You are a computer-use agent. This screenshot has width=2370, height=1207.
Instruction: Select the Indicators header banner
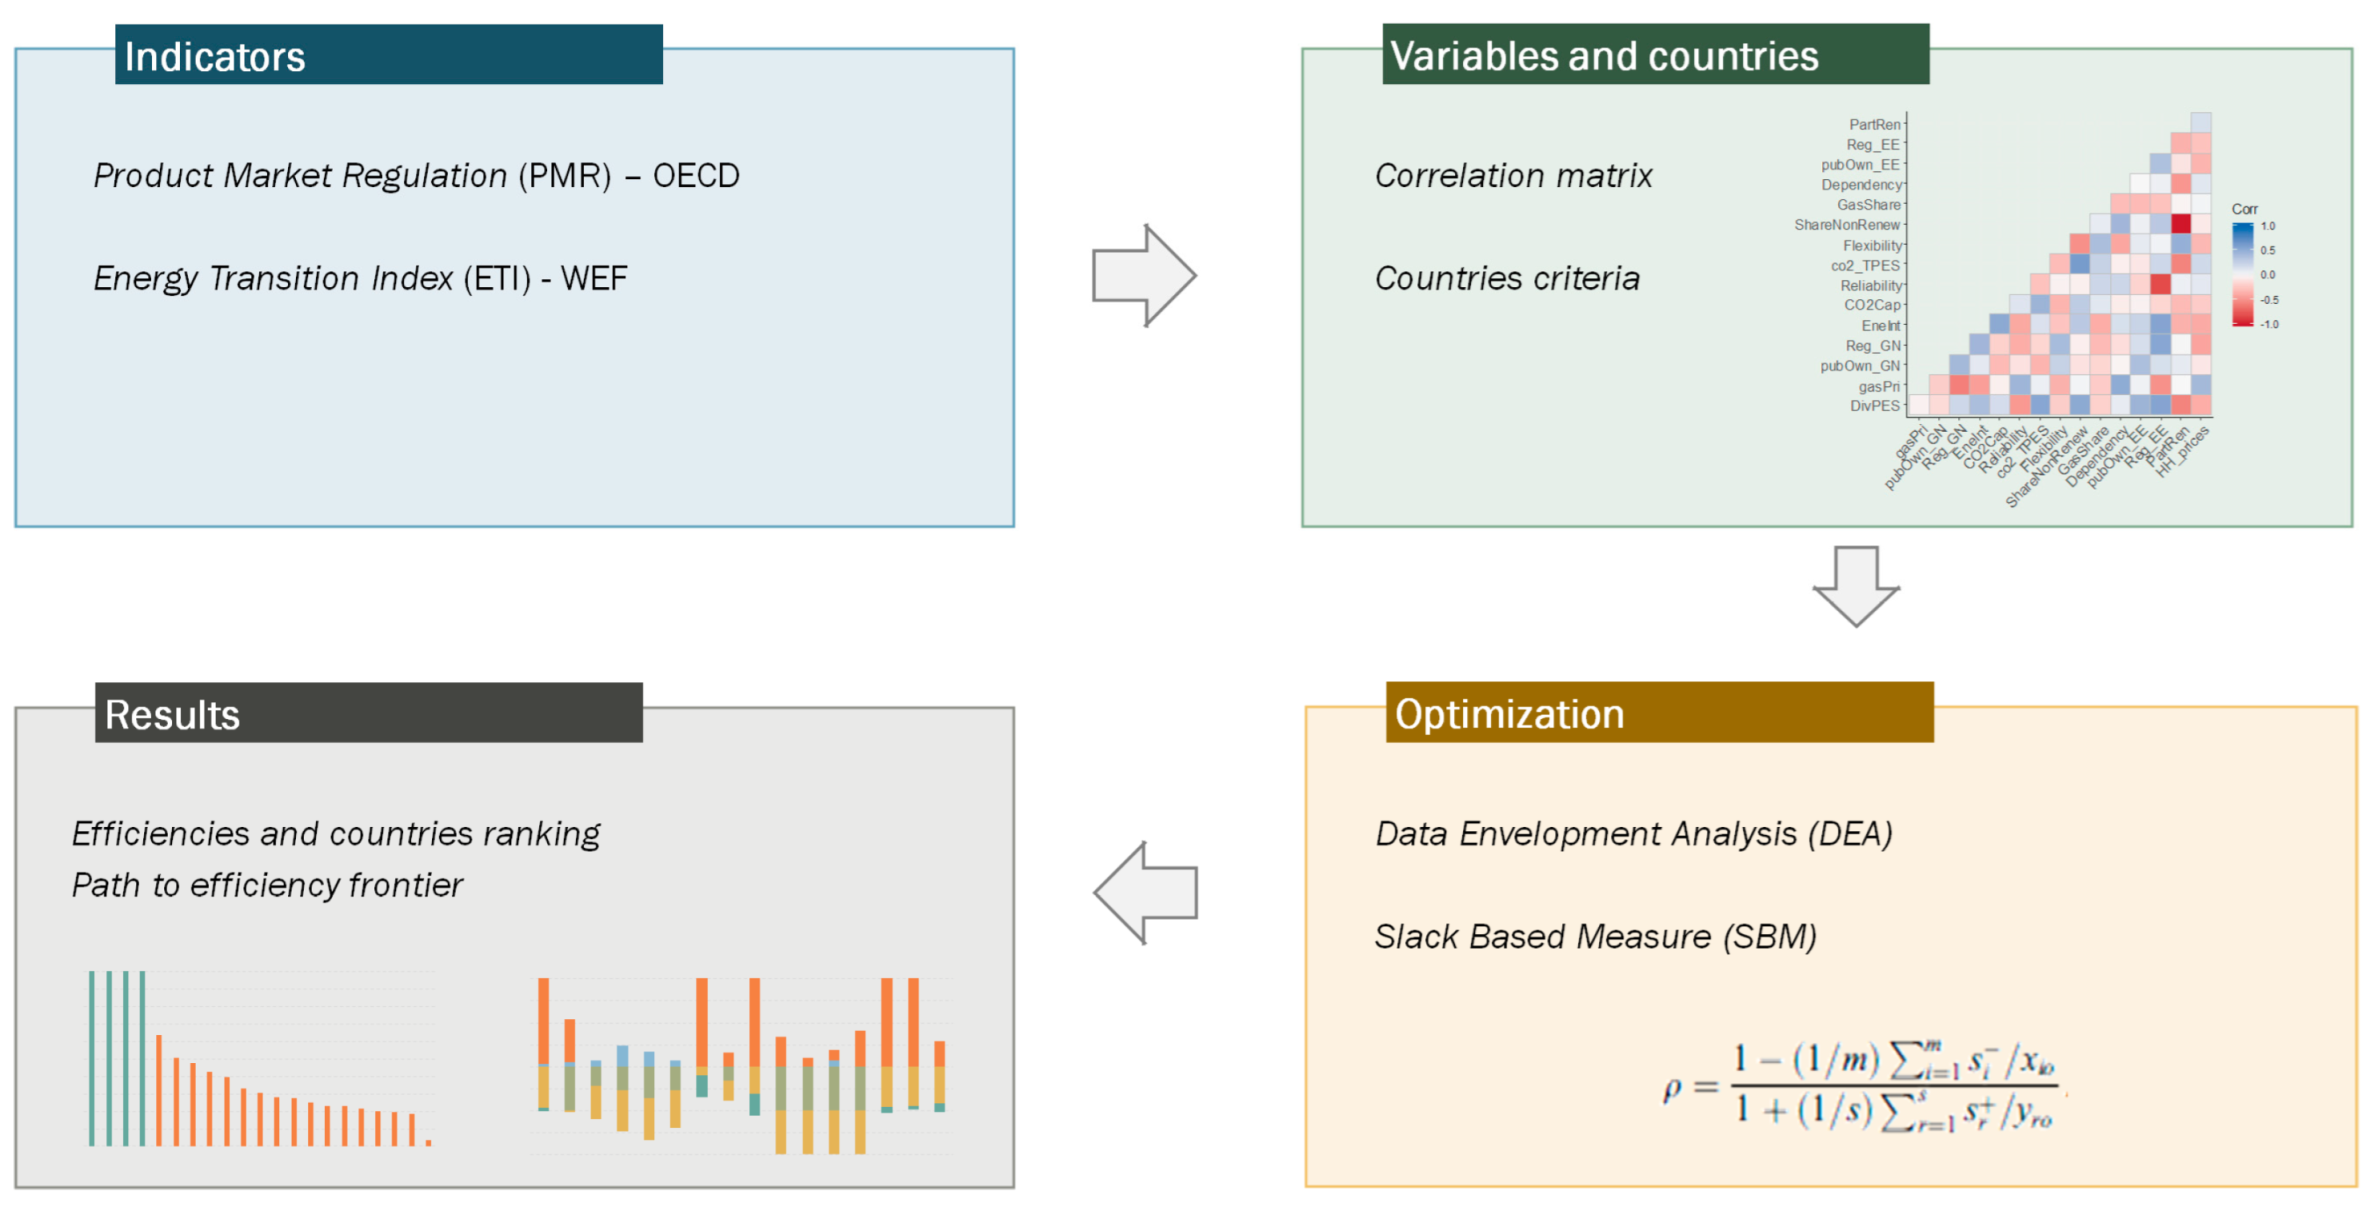pyautogui.click(x=388, y=56)
